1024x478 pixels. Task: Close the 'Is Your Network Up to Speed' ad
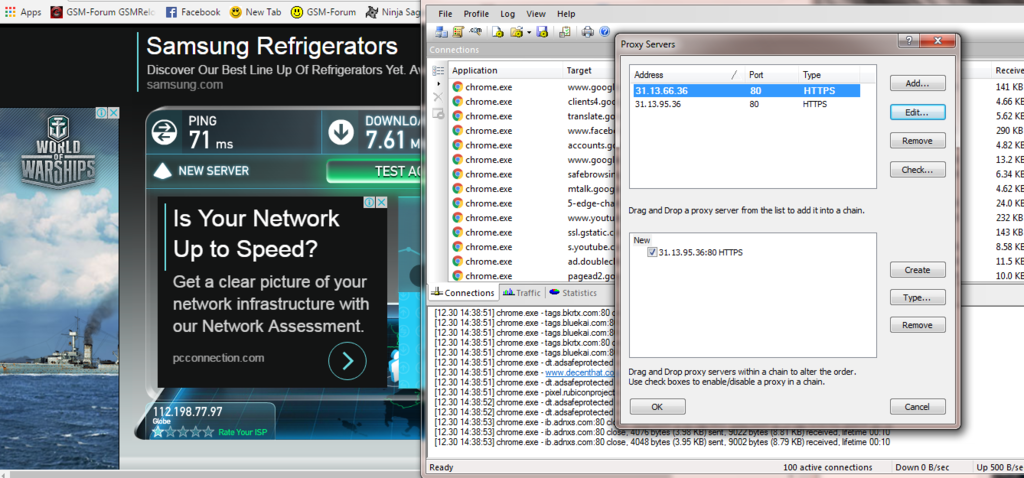click(381, 202)
